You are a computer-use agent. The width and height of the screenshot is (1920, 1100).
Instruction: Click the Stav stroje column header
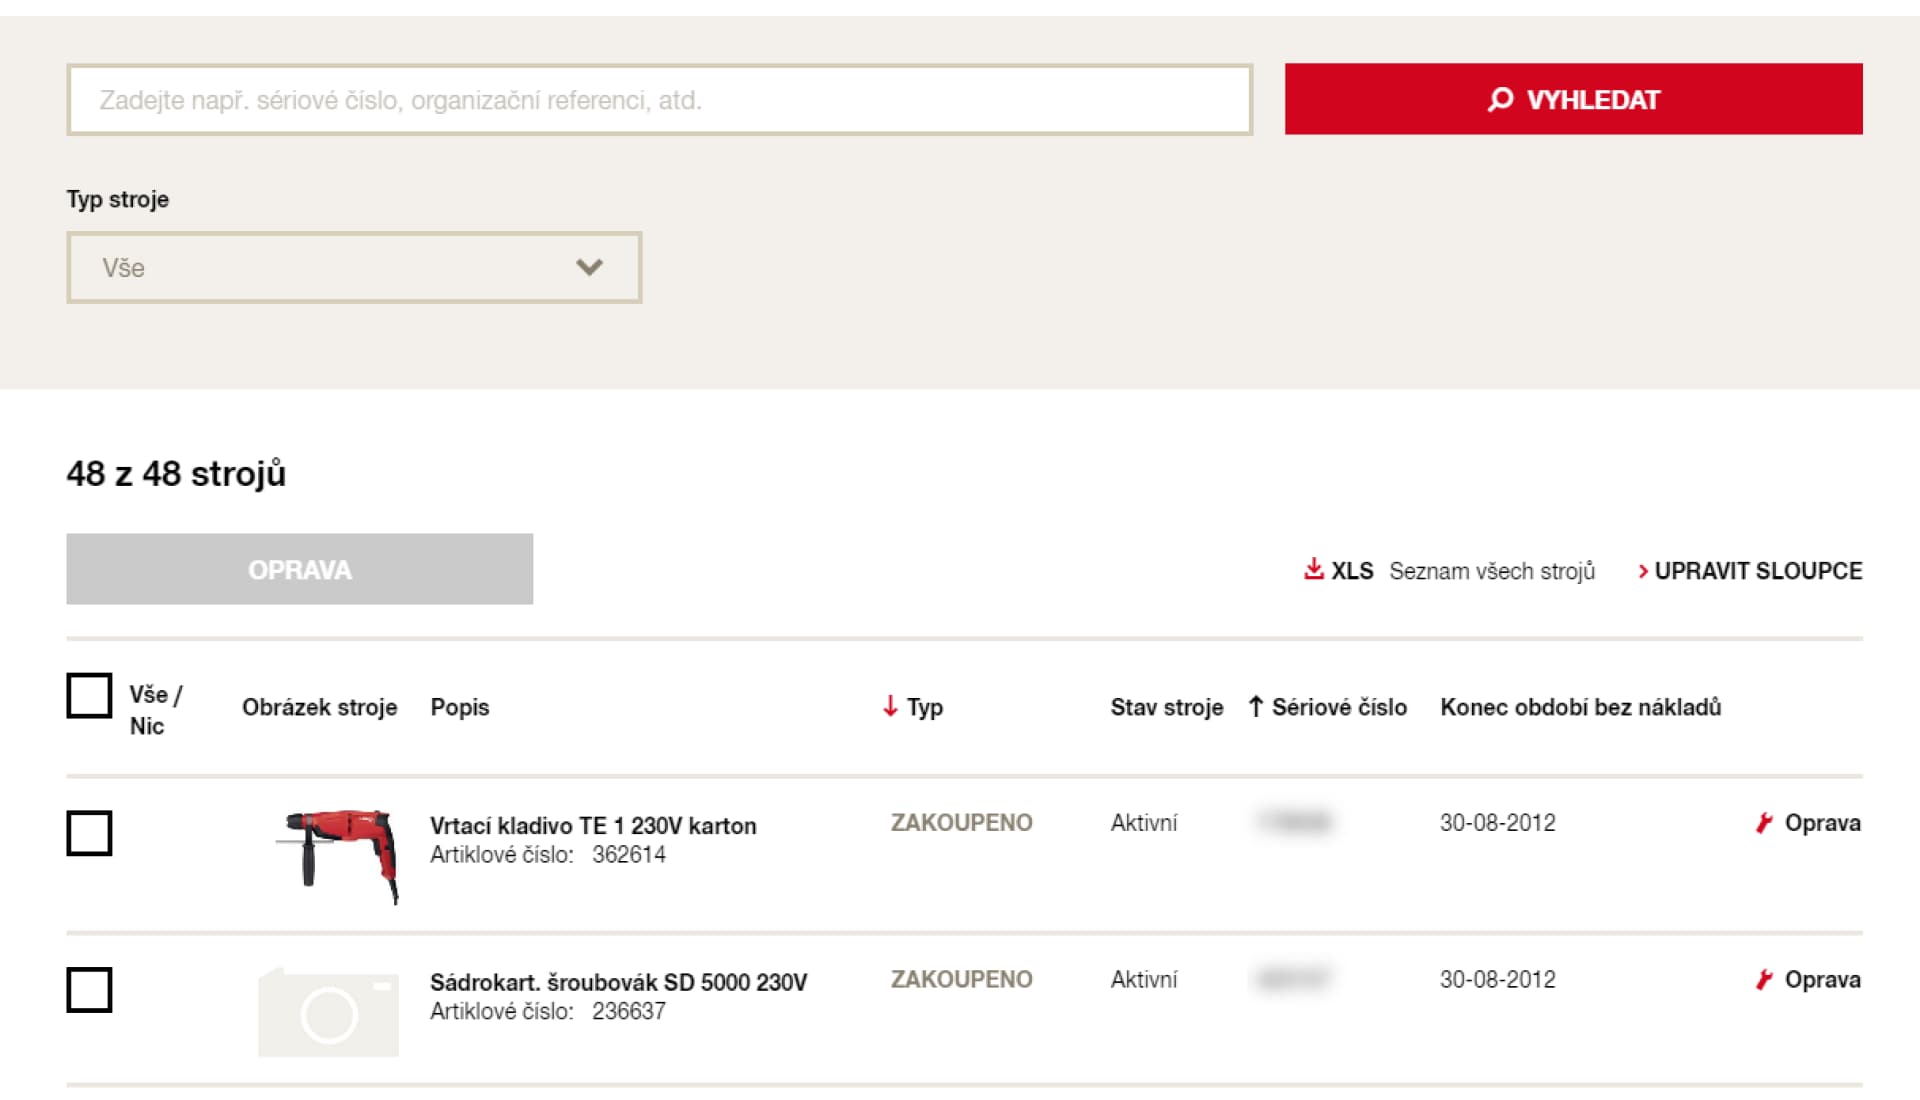(1166, 707)
